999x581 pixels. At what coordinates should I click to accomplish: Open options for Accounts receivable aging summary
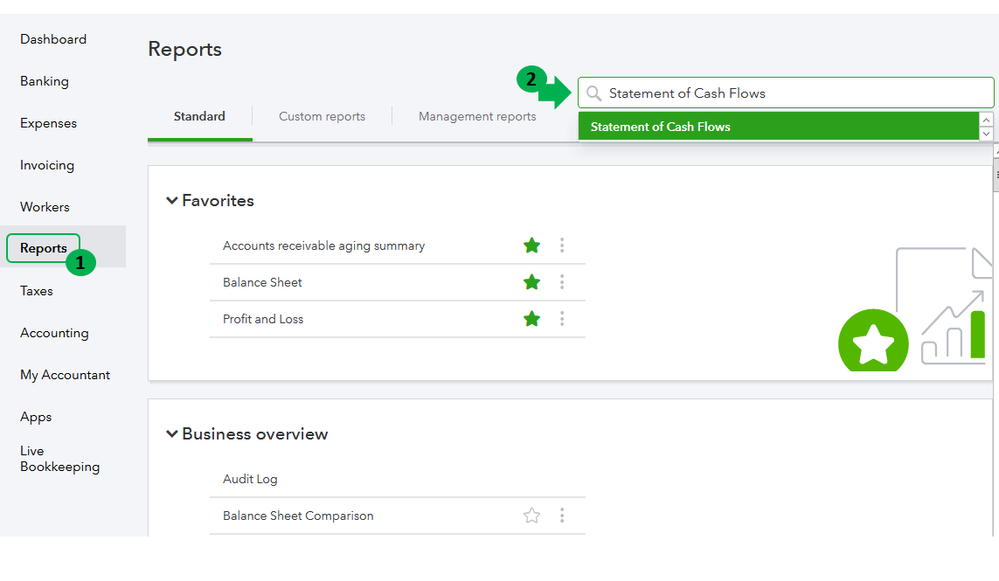coord(562,245)
